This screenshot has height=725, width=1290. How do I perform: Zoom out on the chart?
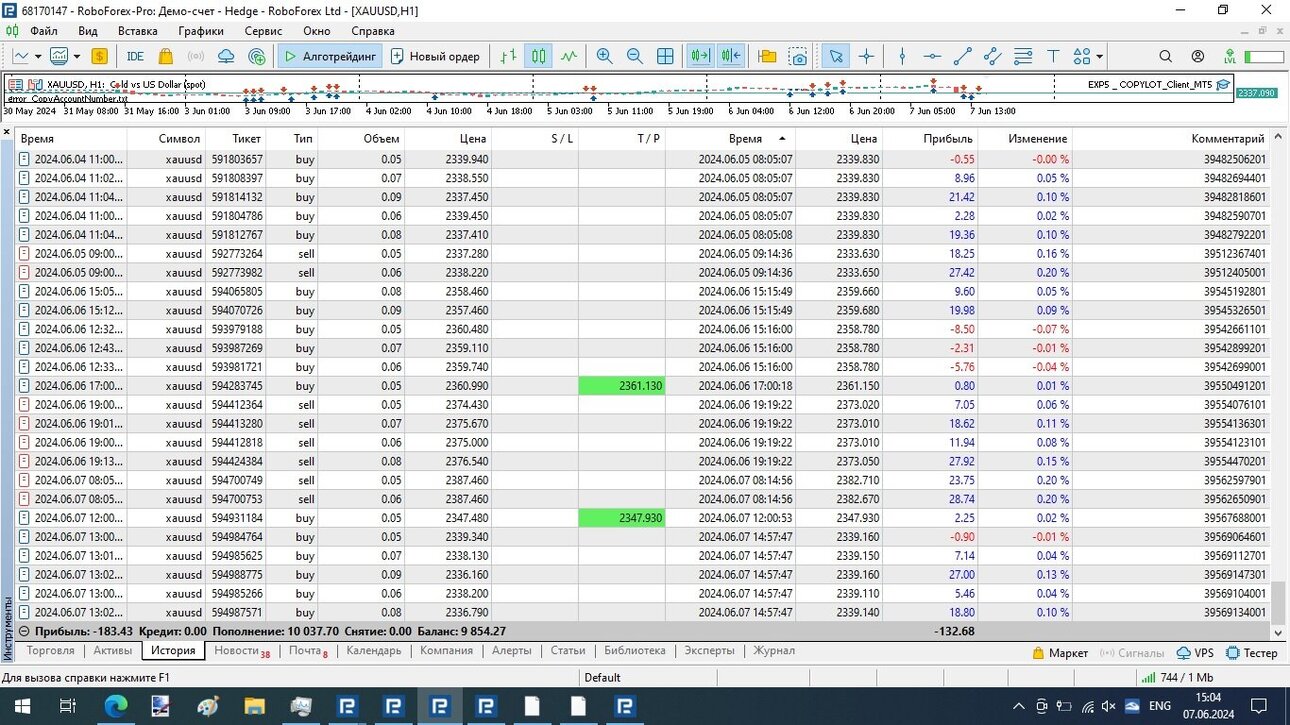(634, 56)
